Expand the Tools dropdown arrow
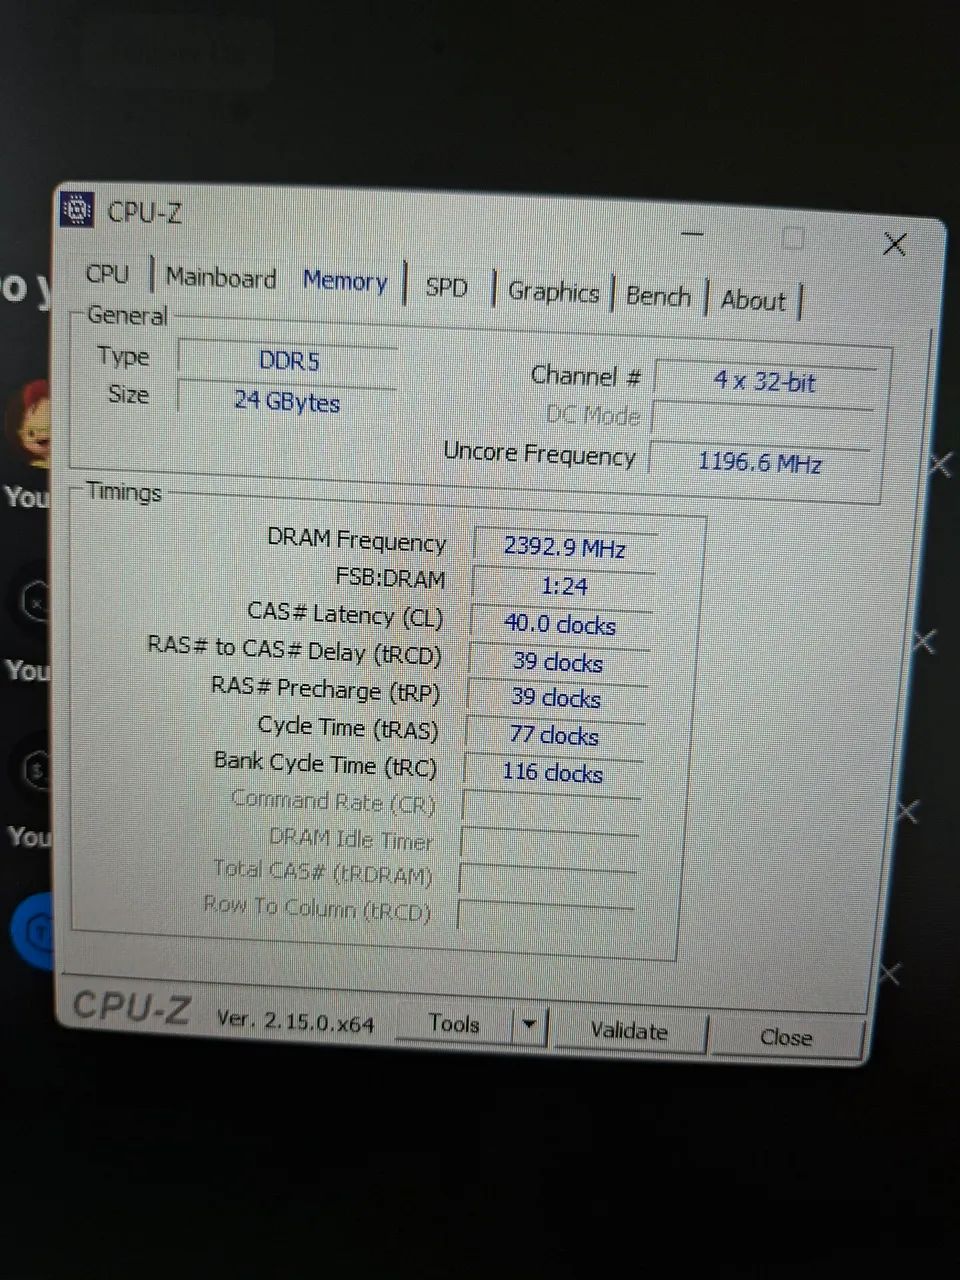960x1280 pixels. [x=530, y=1025]
